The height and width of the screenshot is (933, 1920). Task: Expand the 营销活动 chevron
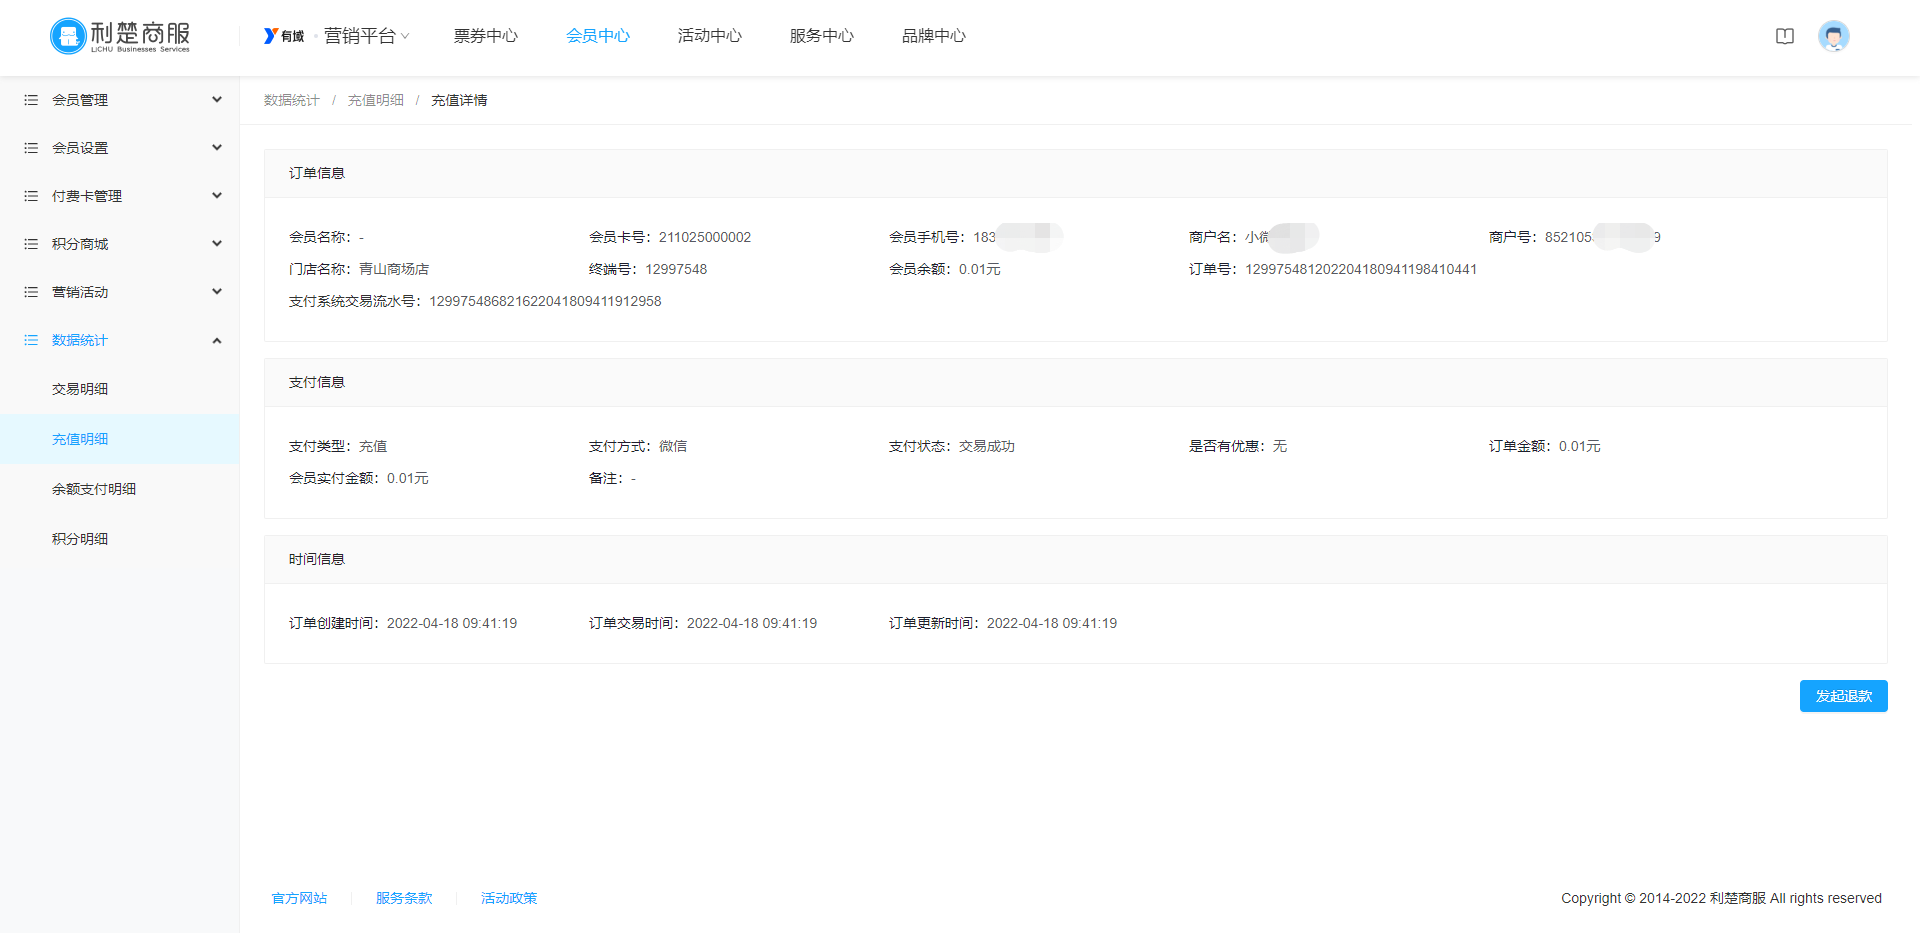[217, 291]
